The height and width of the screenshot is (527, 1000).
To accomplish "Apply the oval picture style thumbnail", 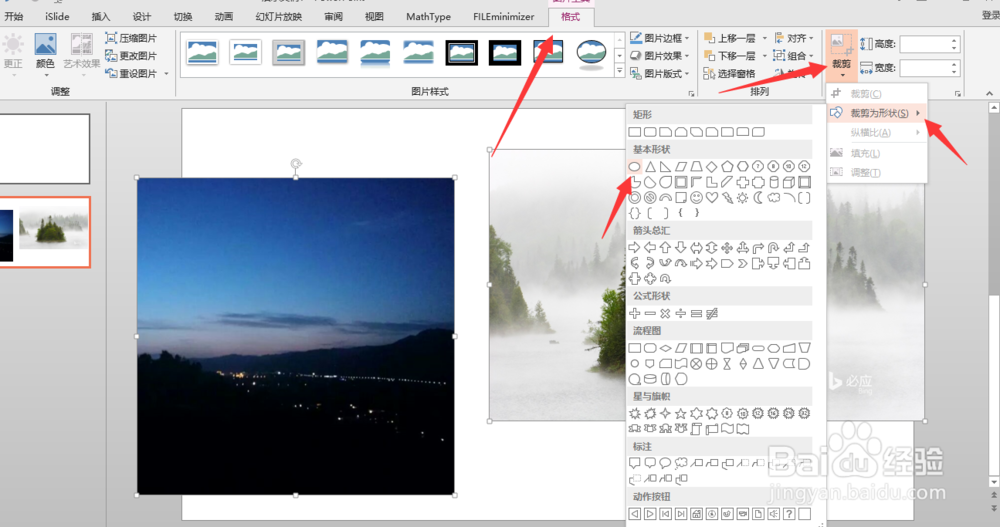I will (x=591, y=53).
